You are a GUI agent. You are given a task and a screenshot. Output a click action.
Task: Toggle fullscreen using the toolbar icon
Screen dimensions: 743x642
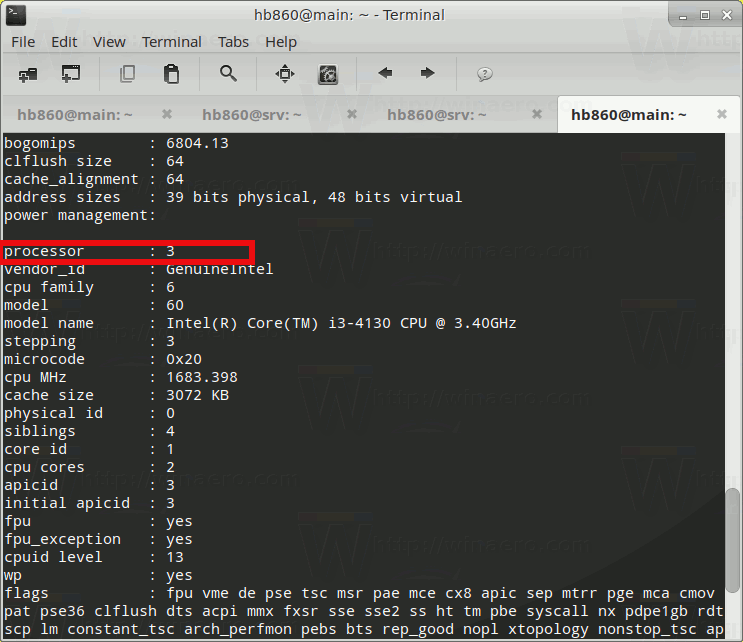point(285,73)
